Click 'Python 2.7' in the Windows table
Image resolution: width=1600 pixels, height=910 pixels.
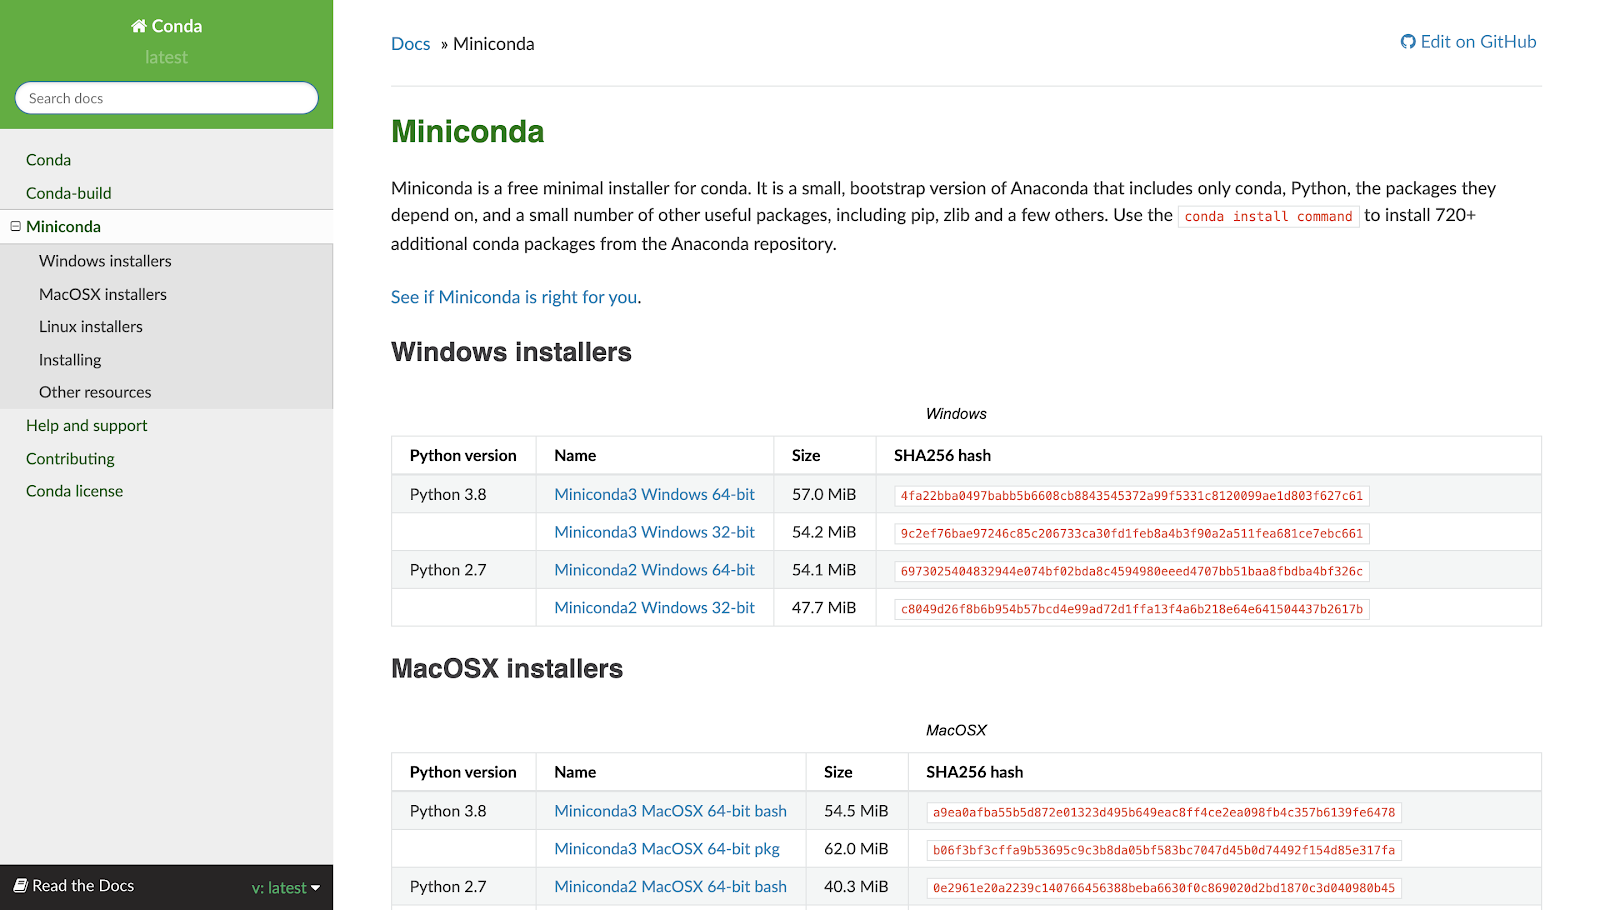click(448, 570)
